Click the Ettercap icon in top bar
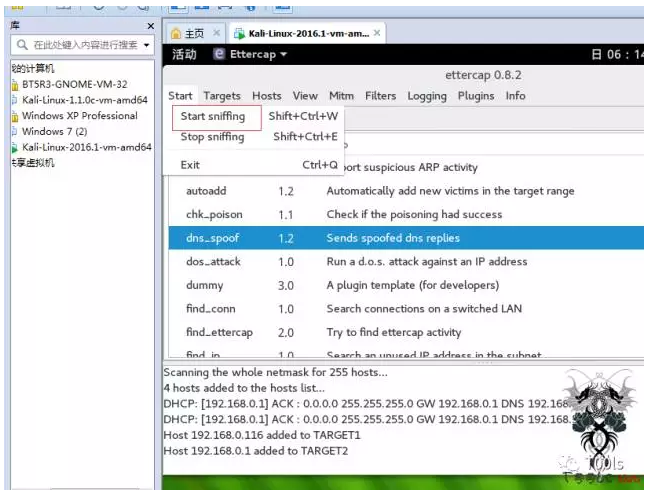 click(219, 54)
